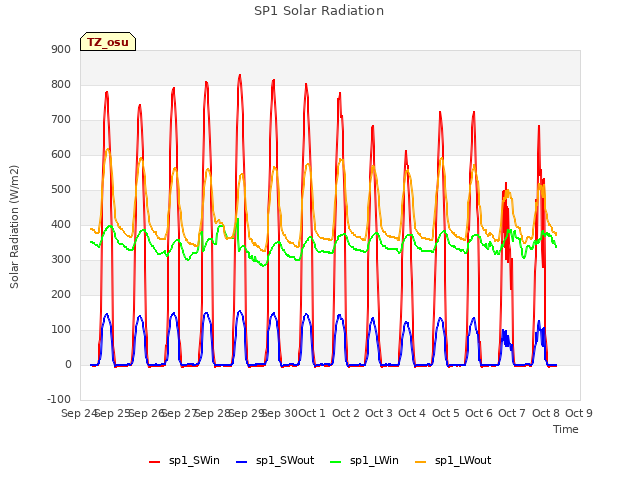Click the 100 y-axis tick label

[61, 329]
